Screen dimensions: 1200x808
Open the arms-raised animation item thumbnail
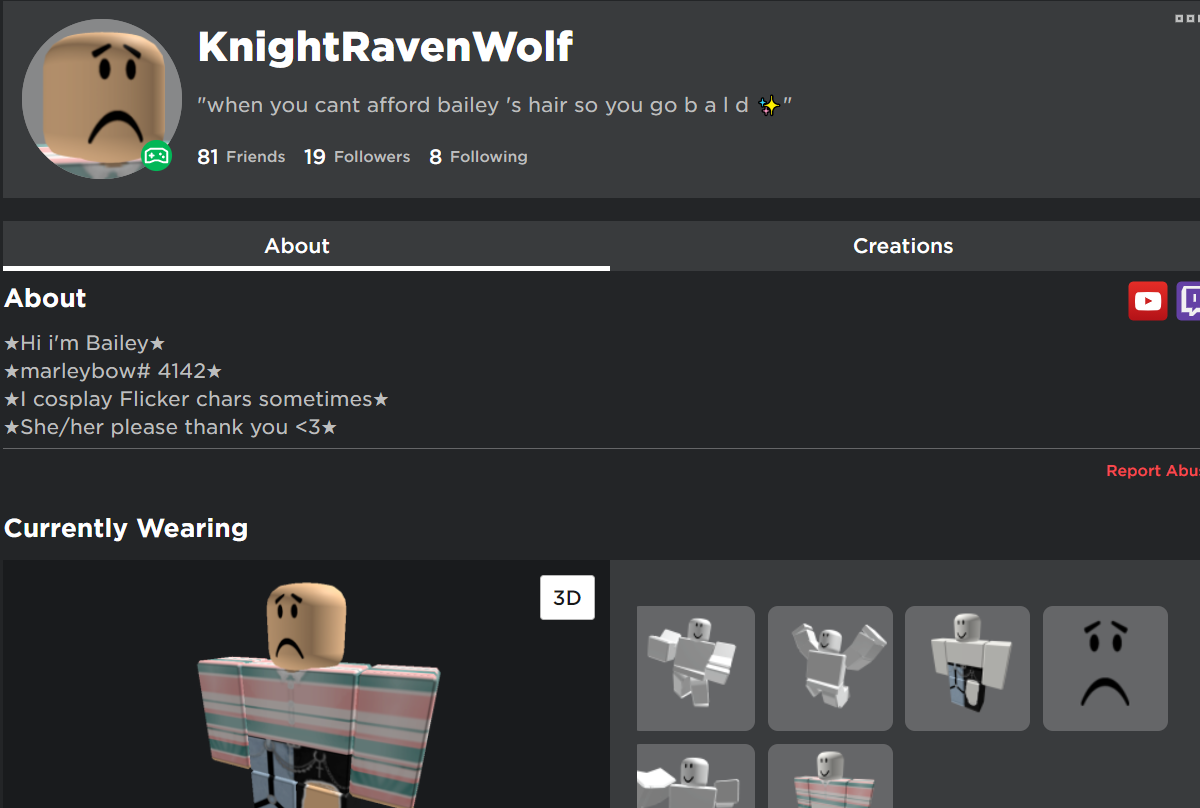[x=830, y=668]
